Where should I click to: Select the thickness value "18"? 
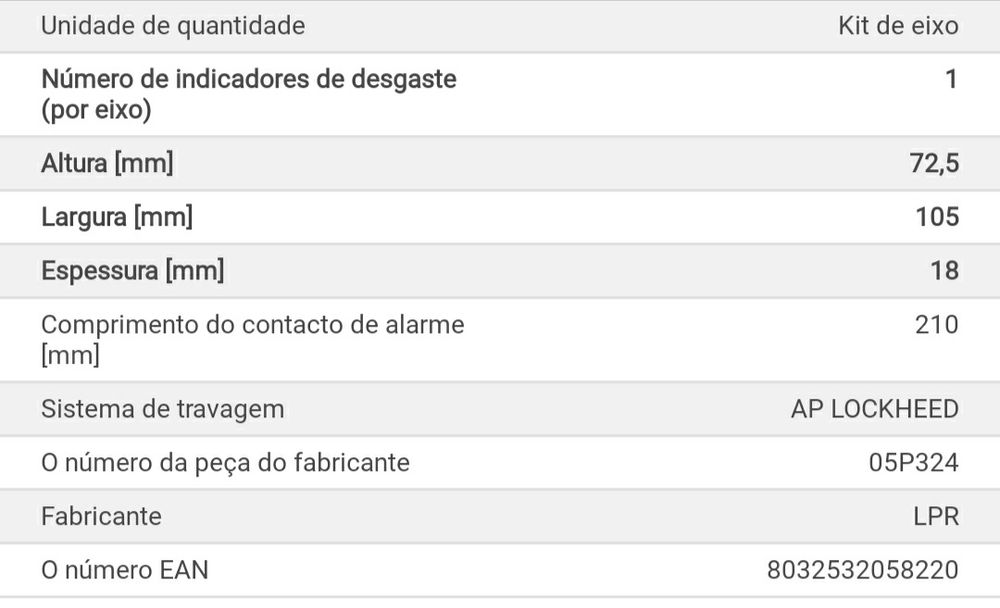coord(944,271)
